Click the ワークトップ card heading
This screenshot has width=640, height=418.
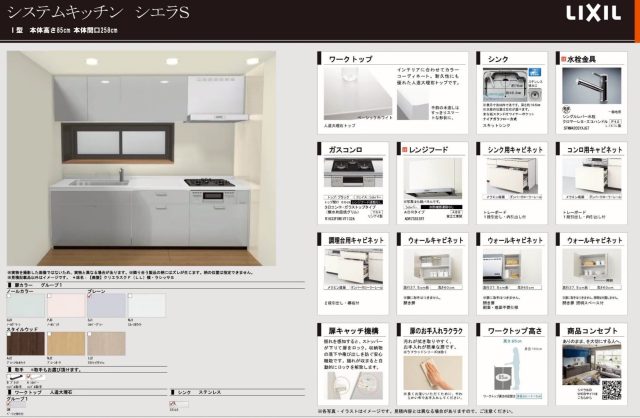tap(351, 59)
